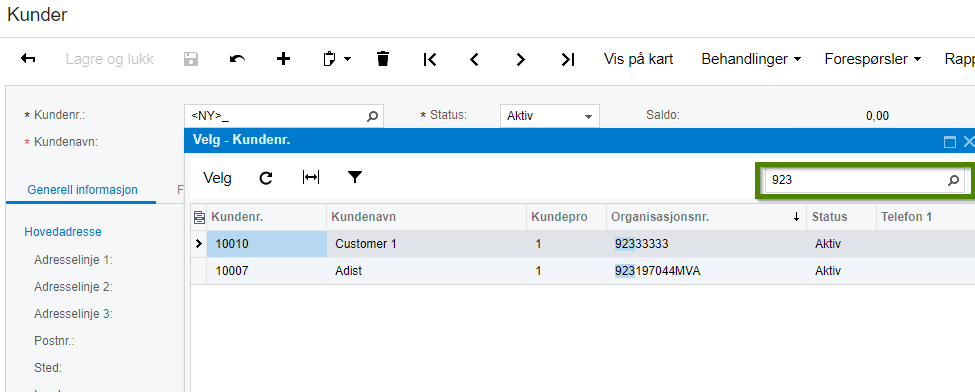The height and width of the screenshot is (392, 975).
Task: Click organization number 92333333
Action: tap(706, 244)
